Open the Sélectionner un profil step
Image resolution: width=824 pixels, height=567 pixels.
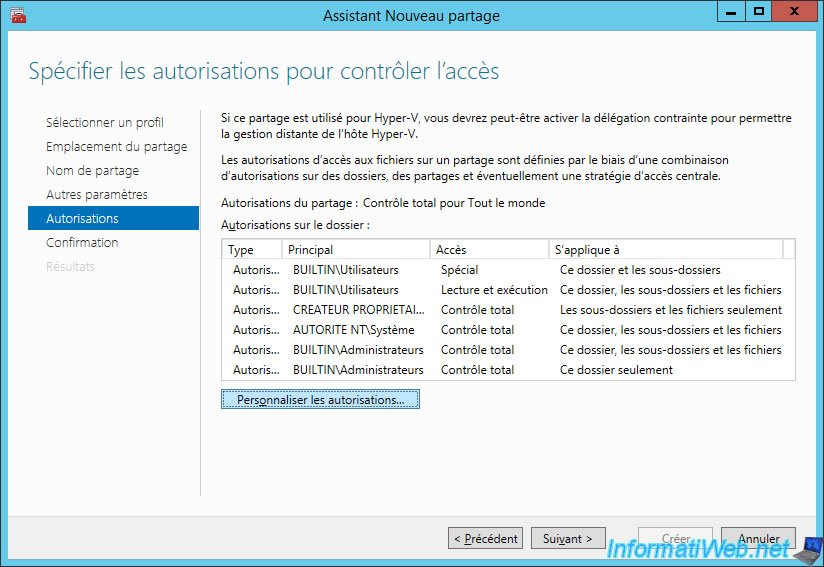pyautogui.click(x=105, y=122)
